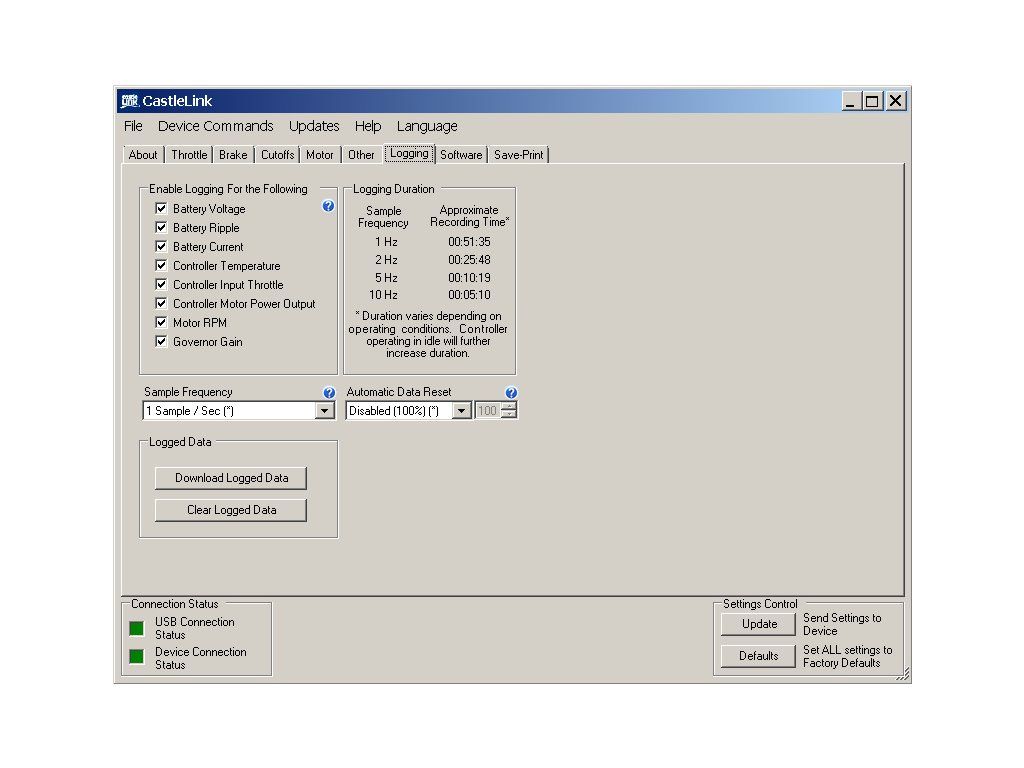Click Update to send settings to device
Screen dimensions: 1024x768
pos(759,624)
